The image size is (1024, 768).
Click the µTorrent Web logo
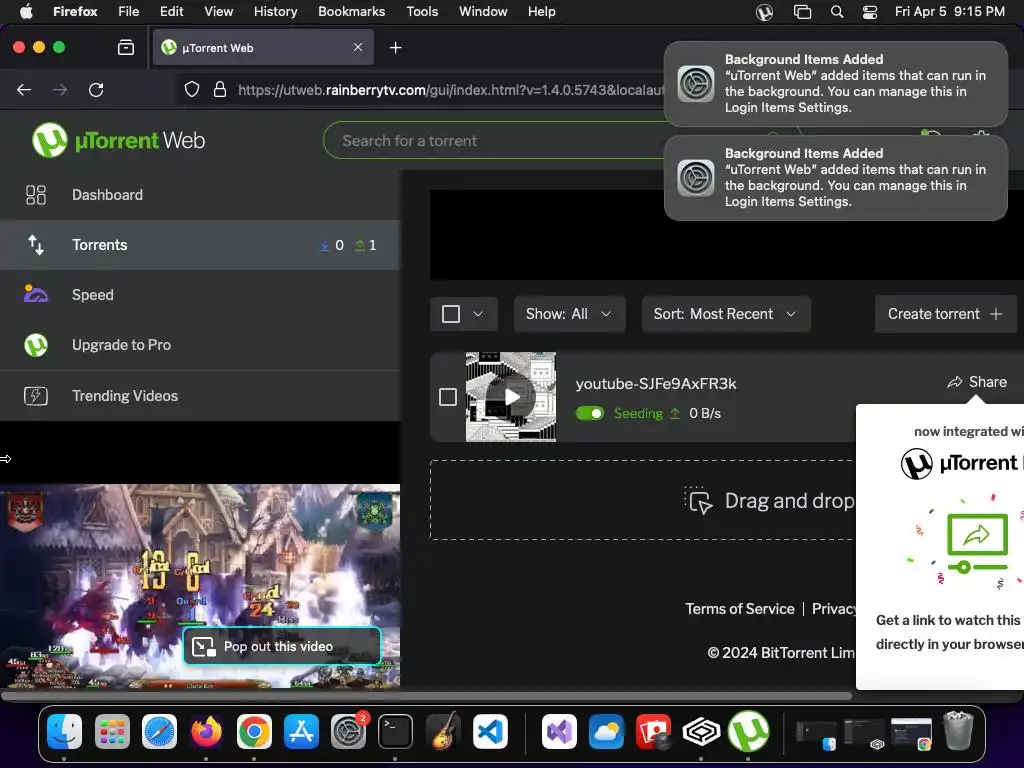(118, 140)
